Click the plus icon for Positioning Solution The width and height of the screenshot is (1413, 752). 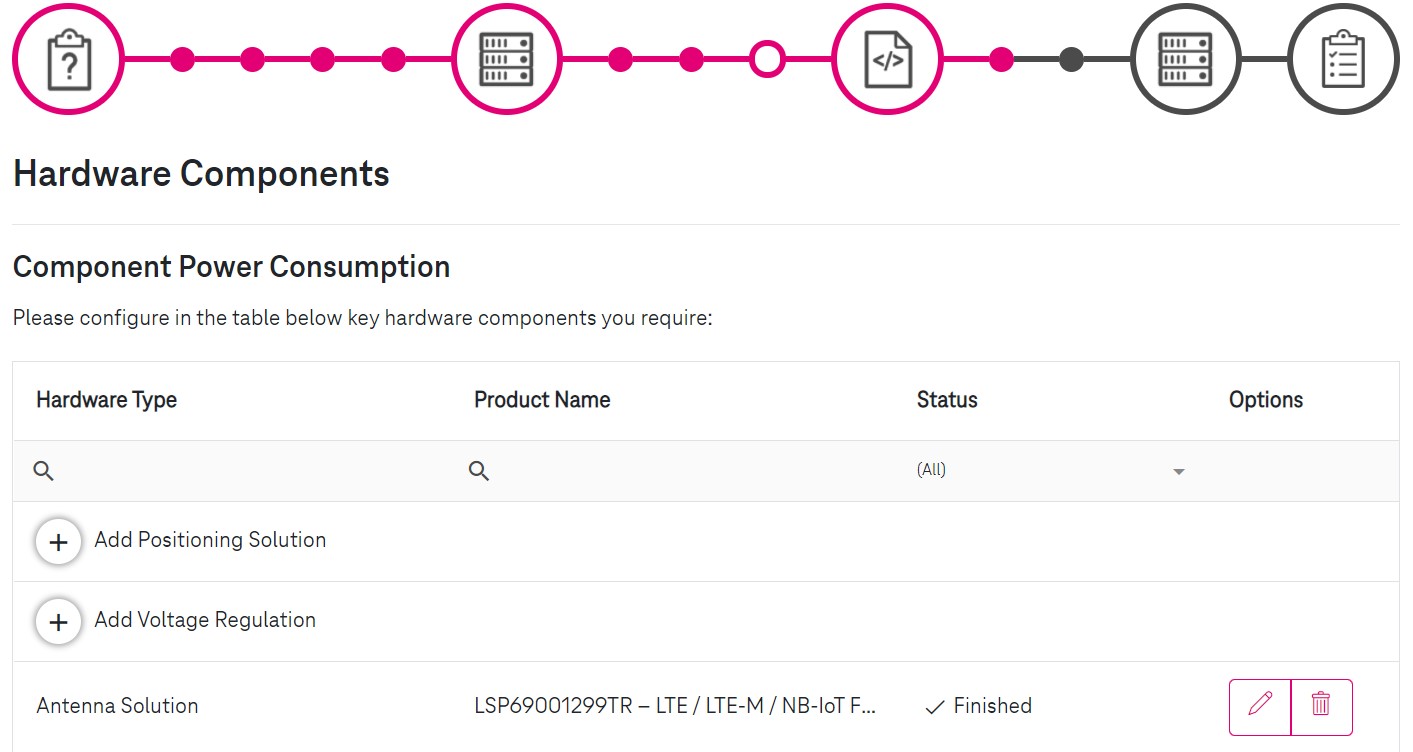59,541
